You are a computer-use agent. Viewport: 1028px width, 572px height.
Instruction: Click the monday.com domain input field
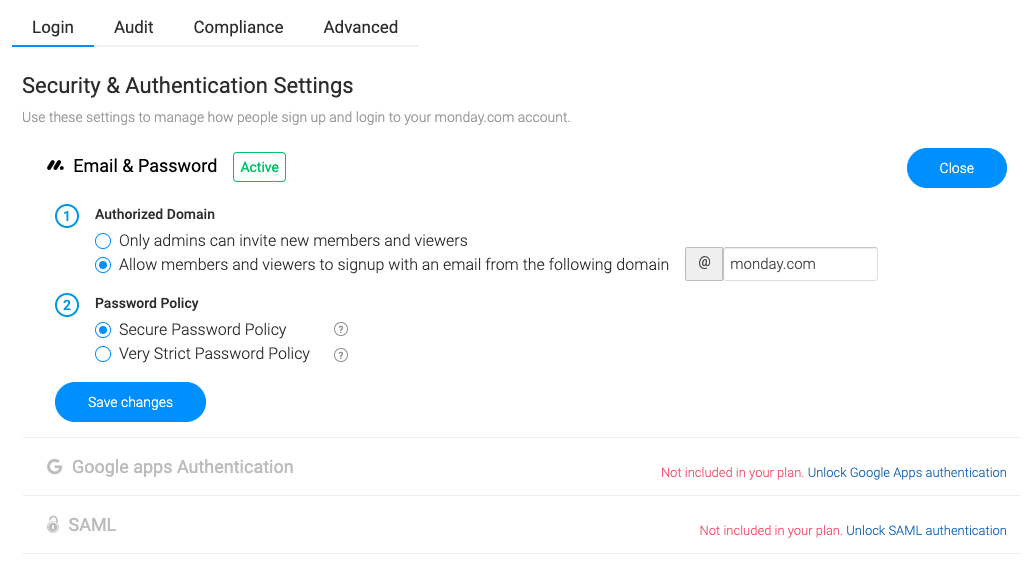point(800,264)
